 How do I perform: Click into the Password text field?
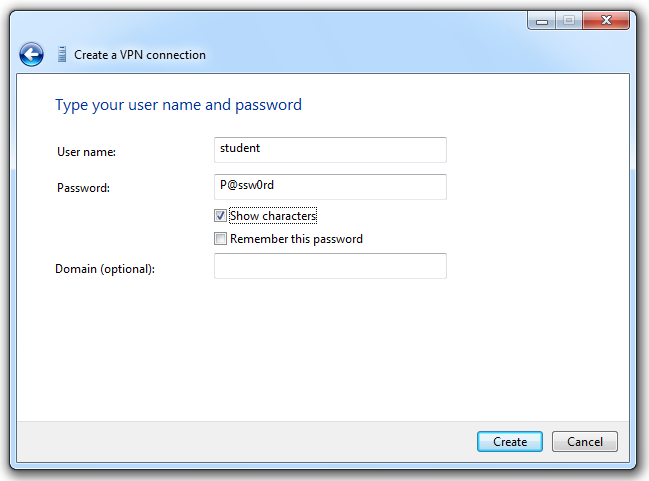[330, 187]
